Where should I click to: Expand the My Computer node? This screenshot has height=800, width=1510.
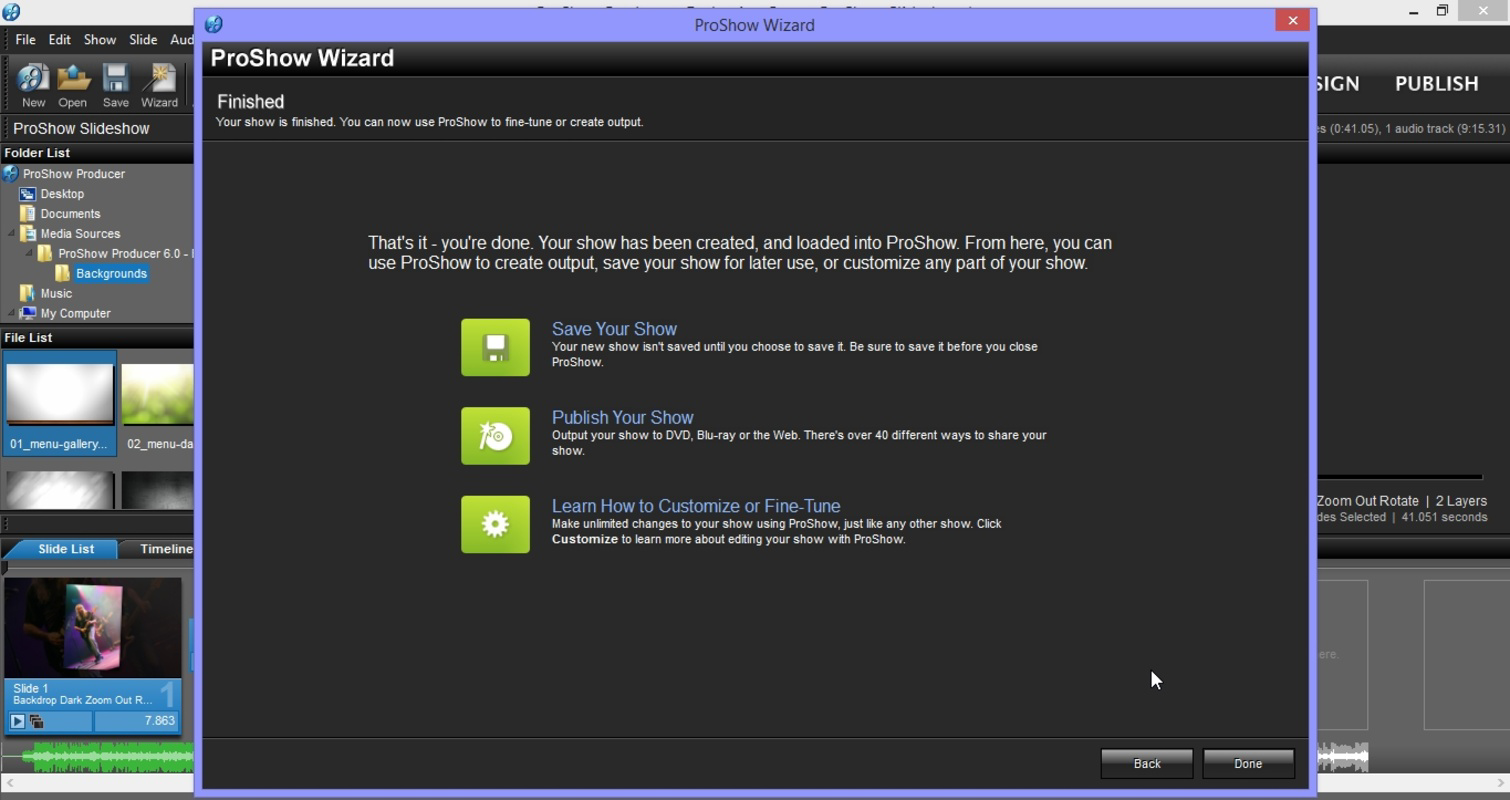point(9,313)
